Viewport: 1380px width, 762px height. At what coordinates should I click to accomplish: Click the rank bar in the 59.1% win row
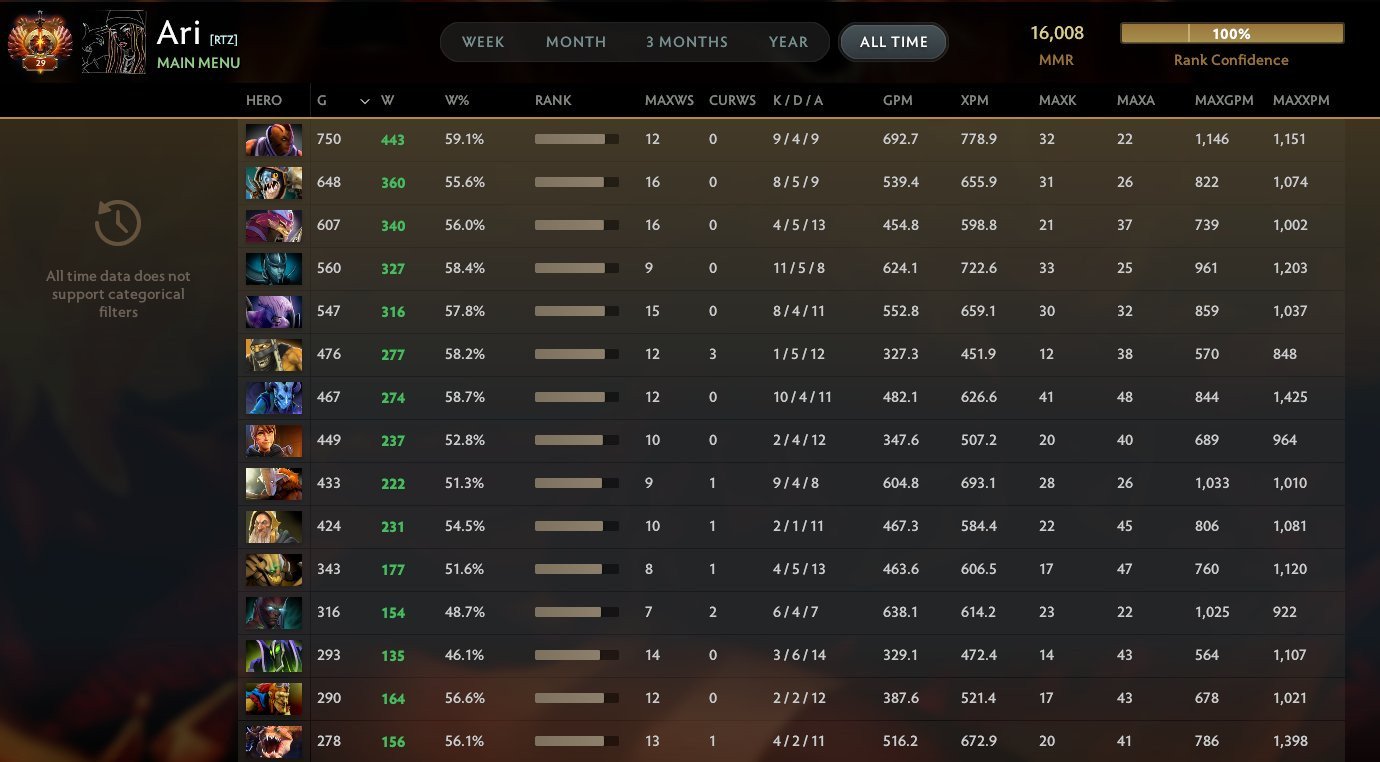(577, 139)
